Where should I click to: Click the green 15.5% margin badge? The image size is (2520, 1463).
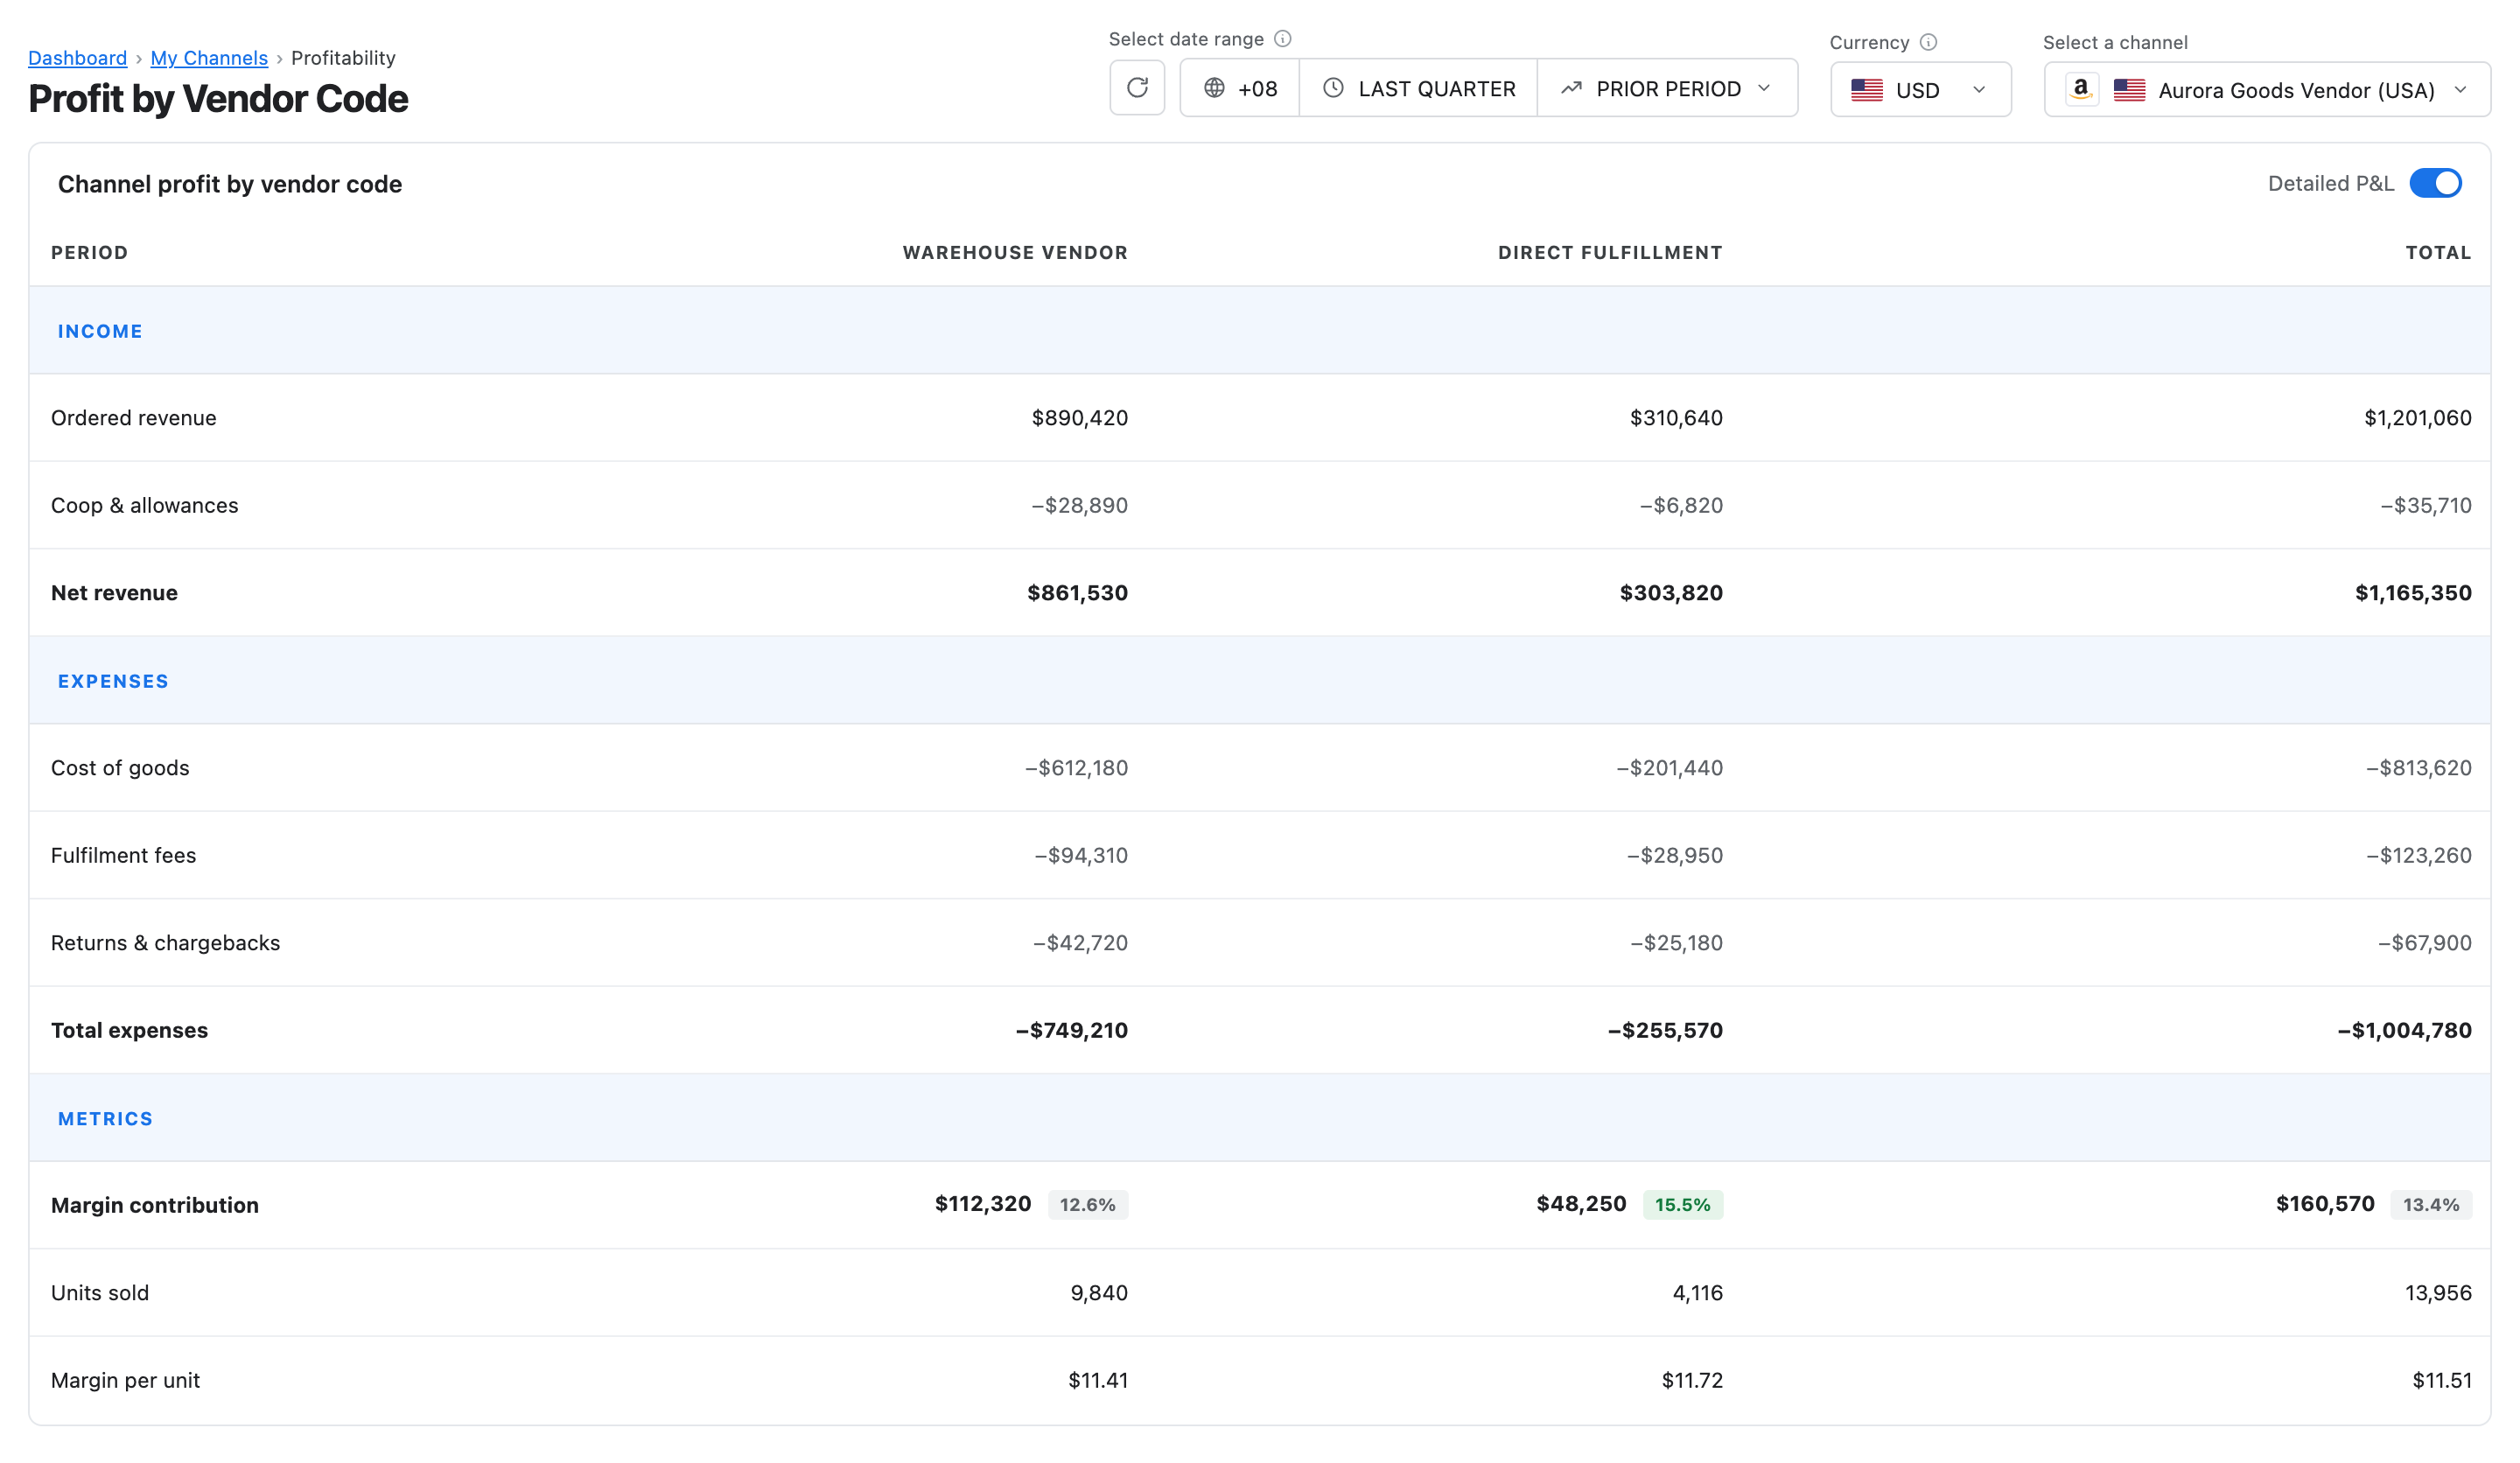1683,1204
